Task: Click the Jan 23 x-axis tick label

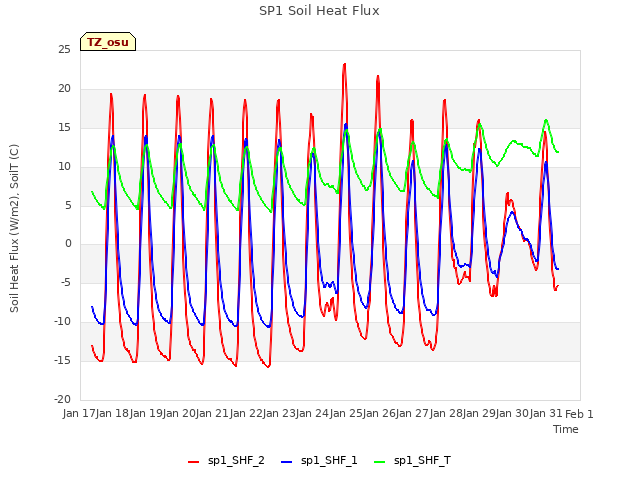Action: tap(279, 414)
